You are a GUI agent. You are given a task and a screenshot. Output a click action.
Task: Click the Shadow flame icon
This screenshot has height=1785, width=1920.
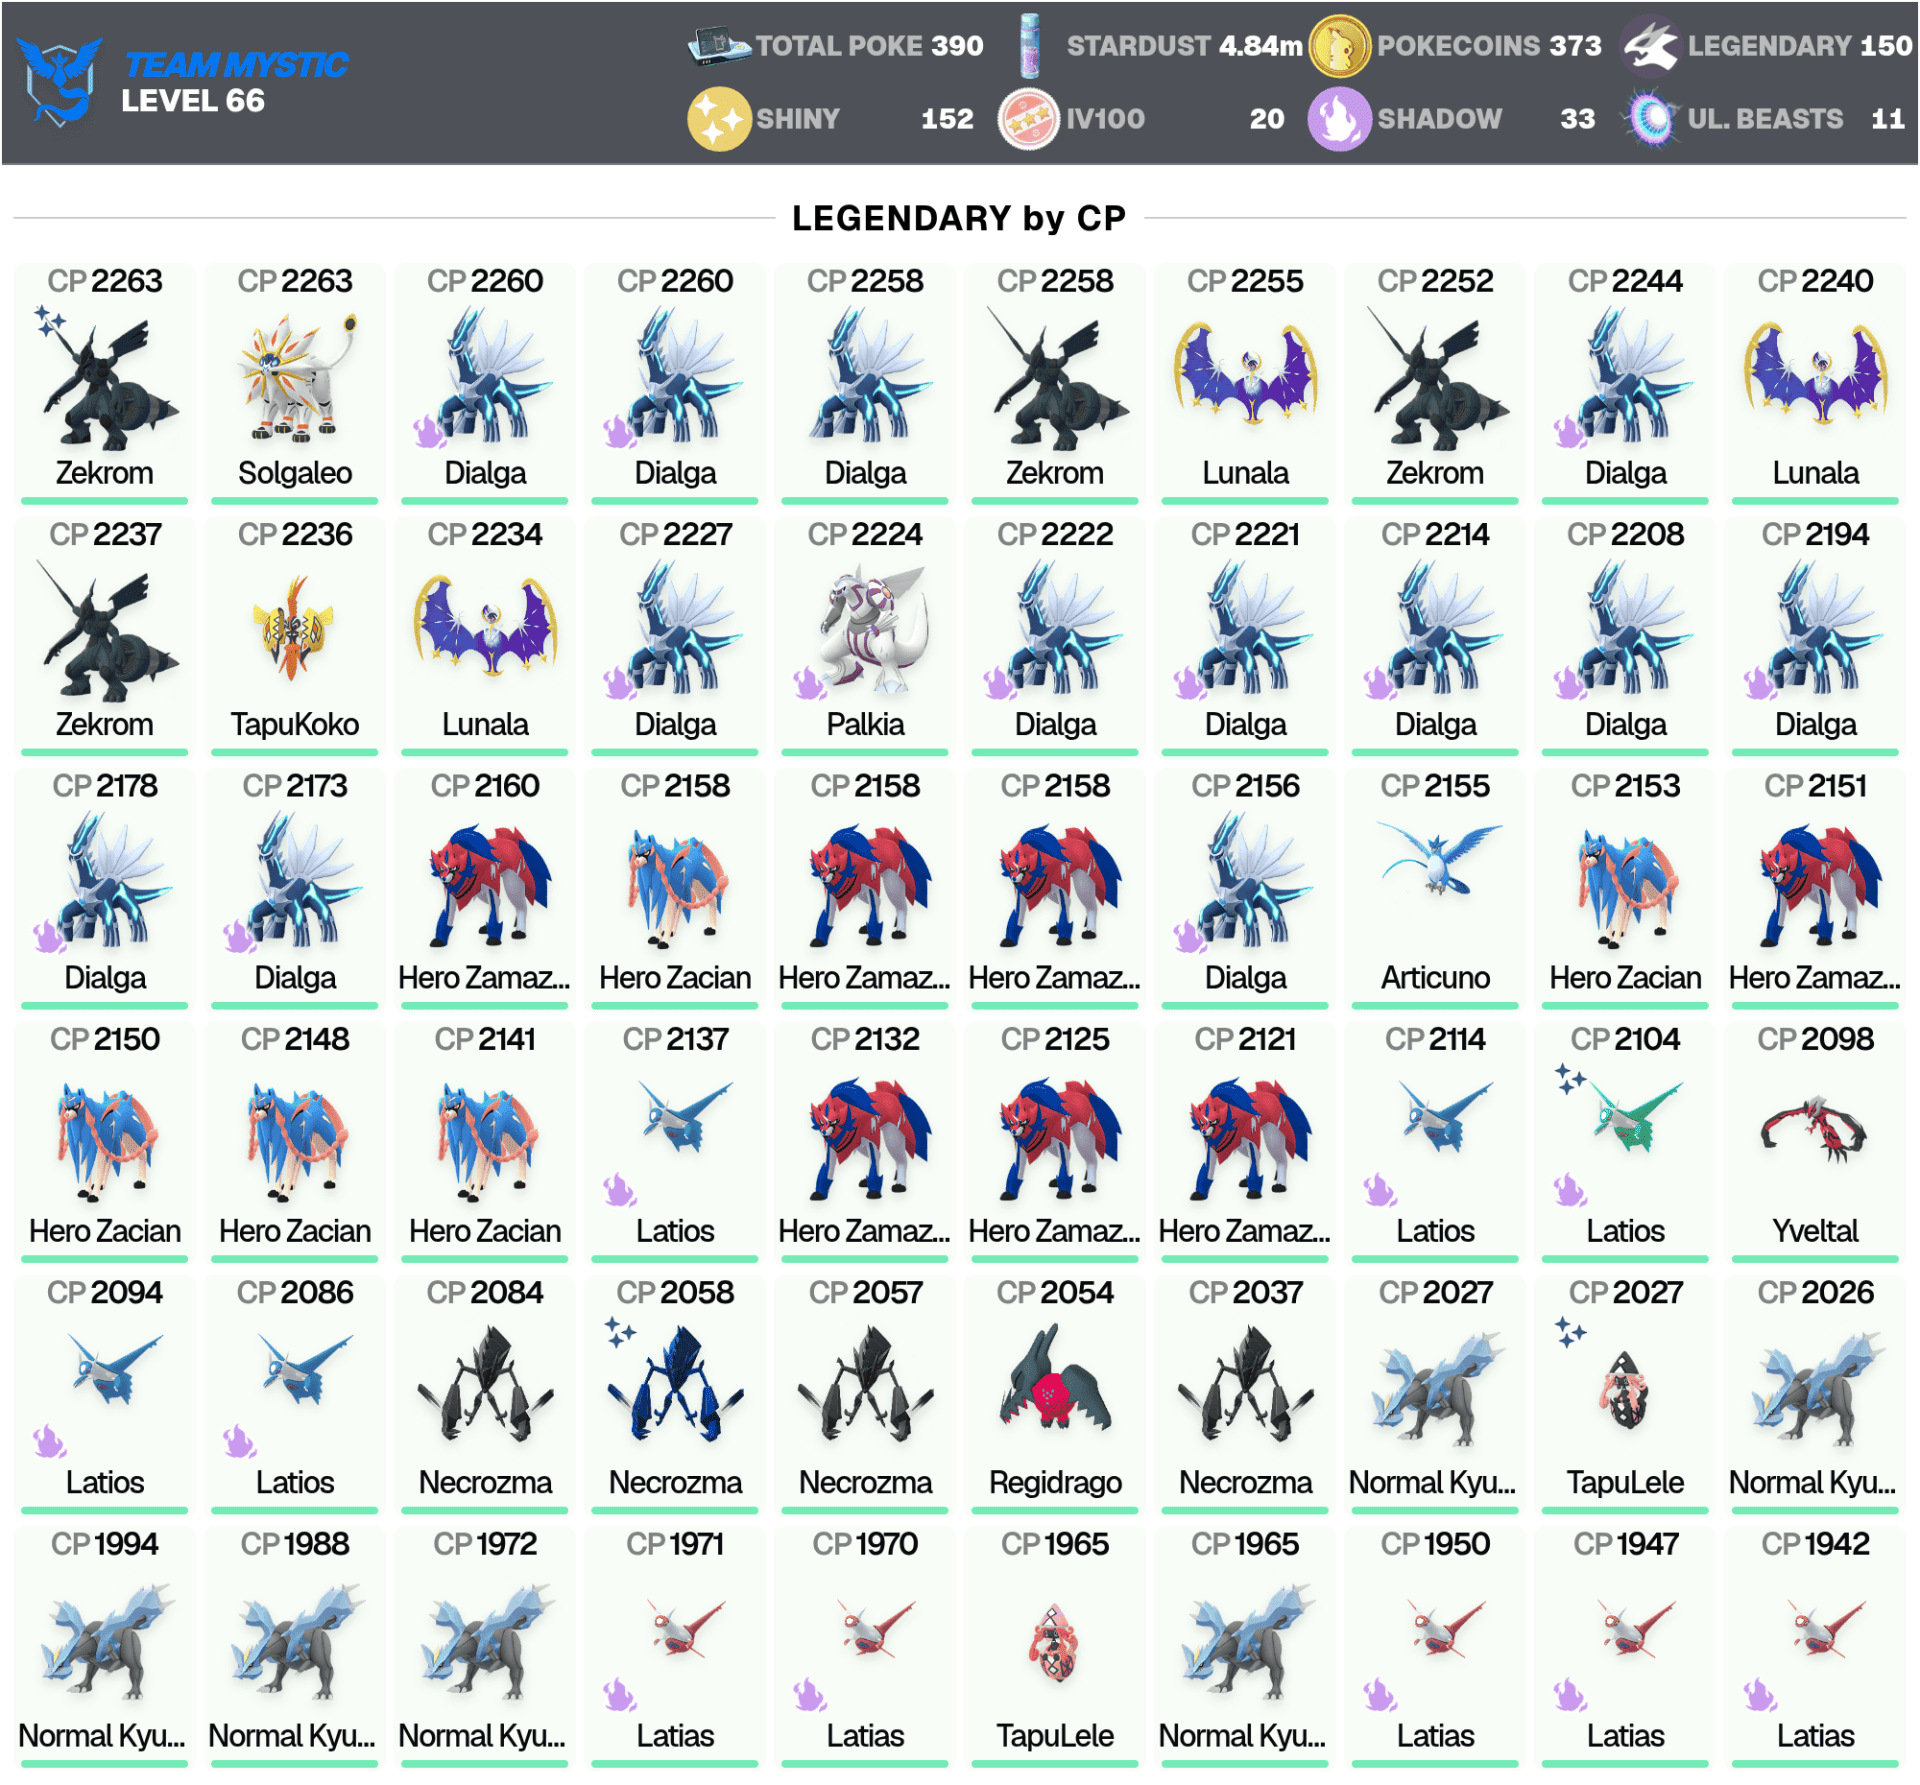tap(1338, 119)
